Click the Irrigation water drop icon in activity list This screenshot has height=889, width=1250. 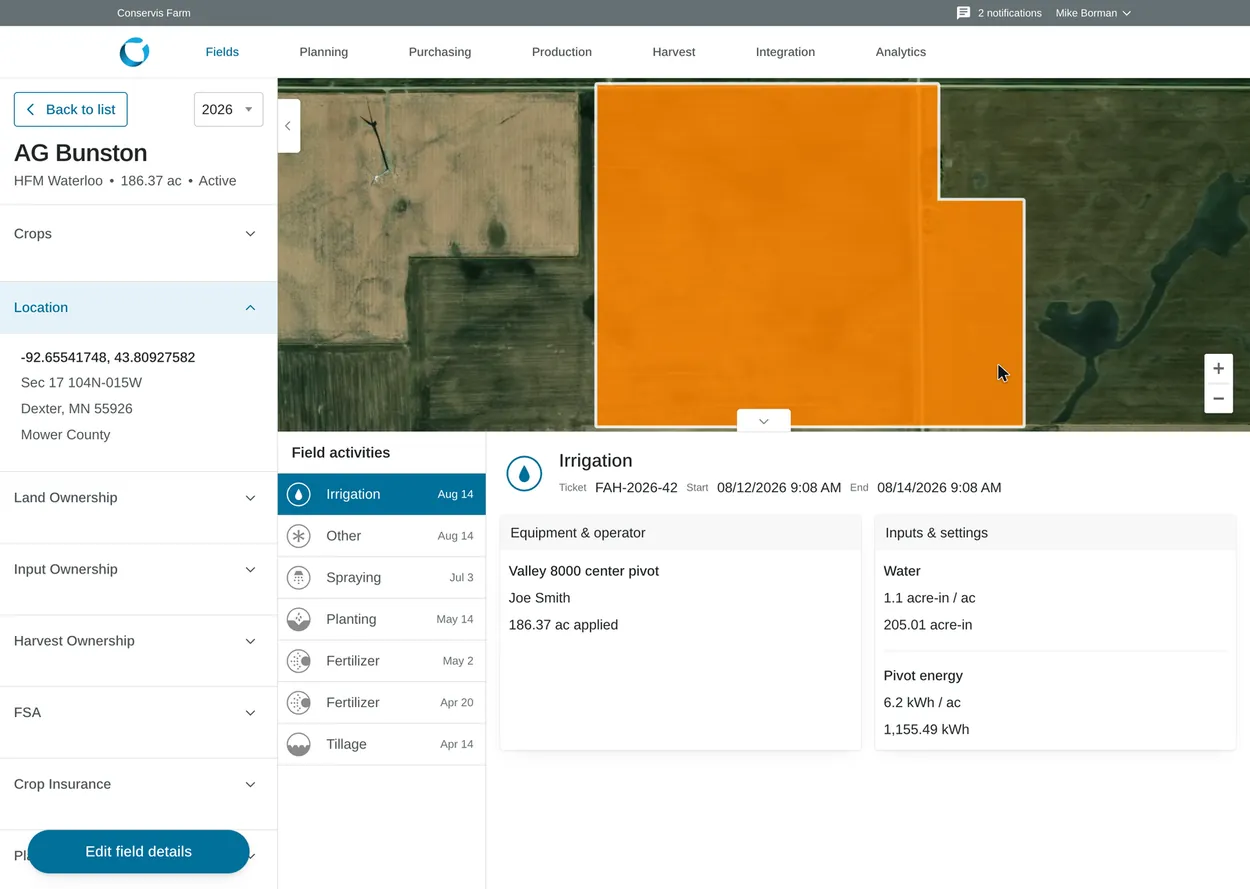click(x=299, y=494)
